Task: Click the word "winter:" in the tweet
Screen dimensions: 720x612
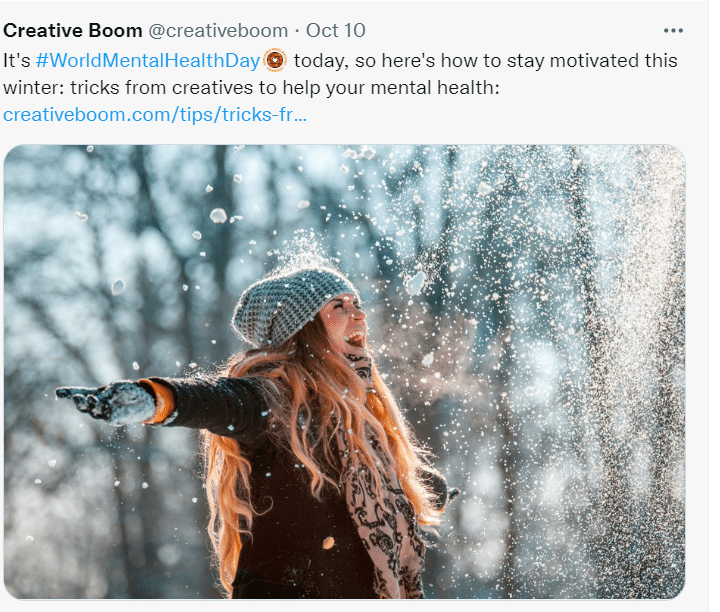Action: click(35, 88)
